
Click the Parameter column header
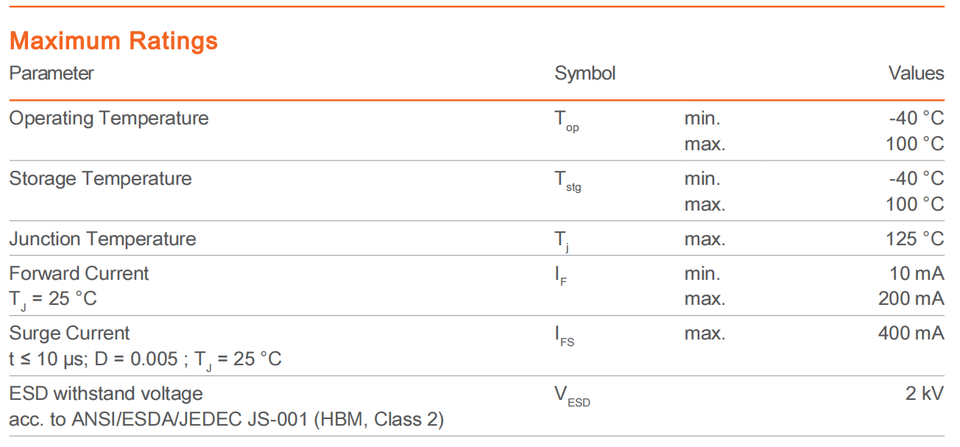click(x=51, y=73)
